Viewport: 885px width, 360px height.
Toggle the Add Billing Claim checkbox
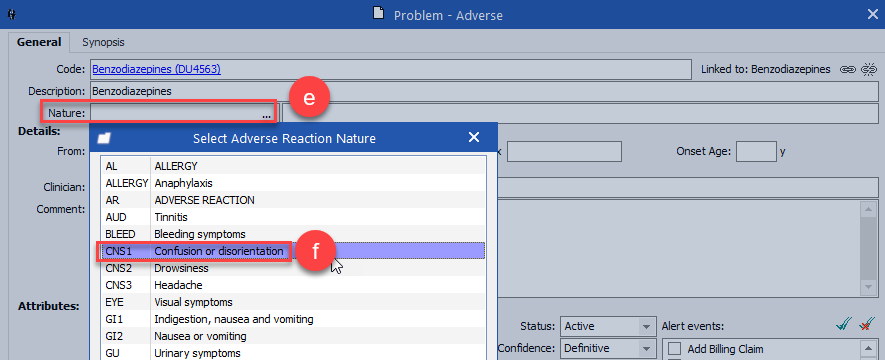[674, 349]
